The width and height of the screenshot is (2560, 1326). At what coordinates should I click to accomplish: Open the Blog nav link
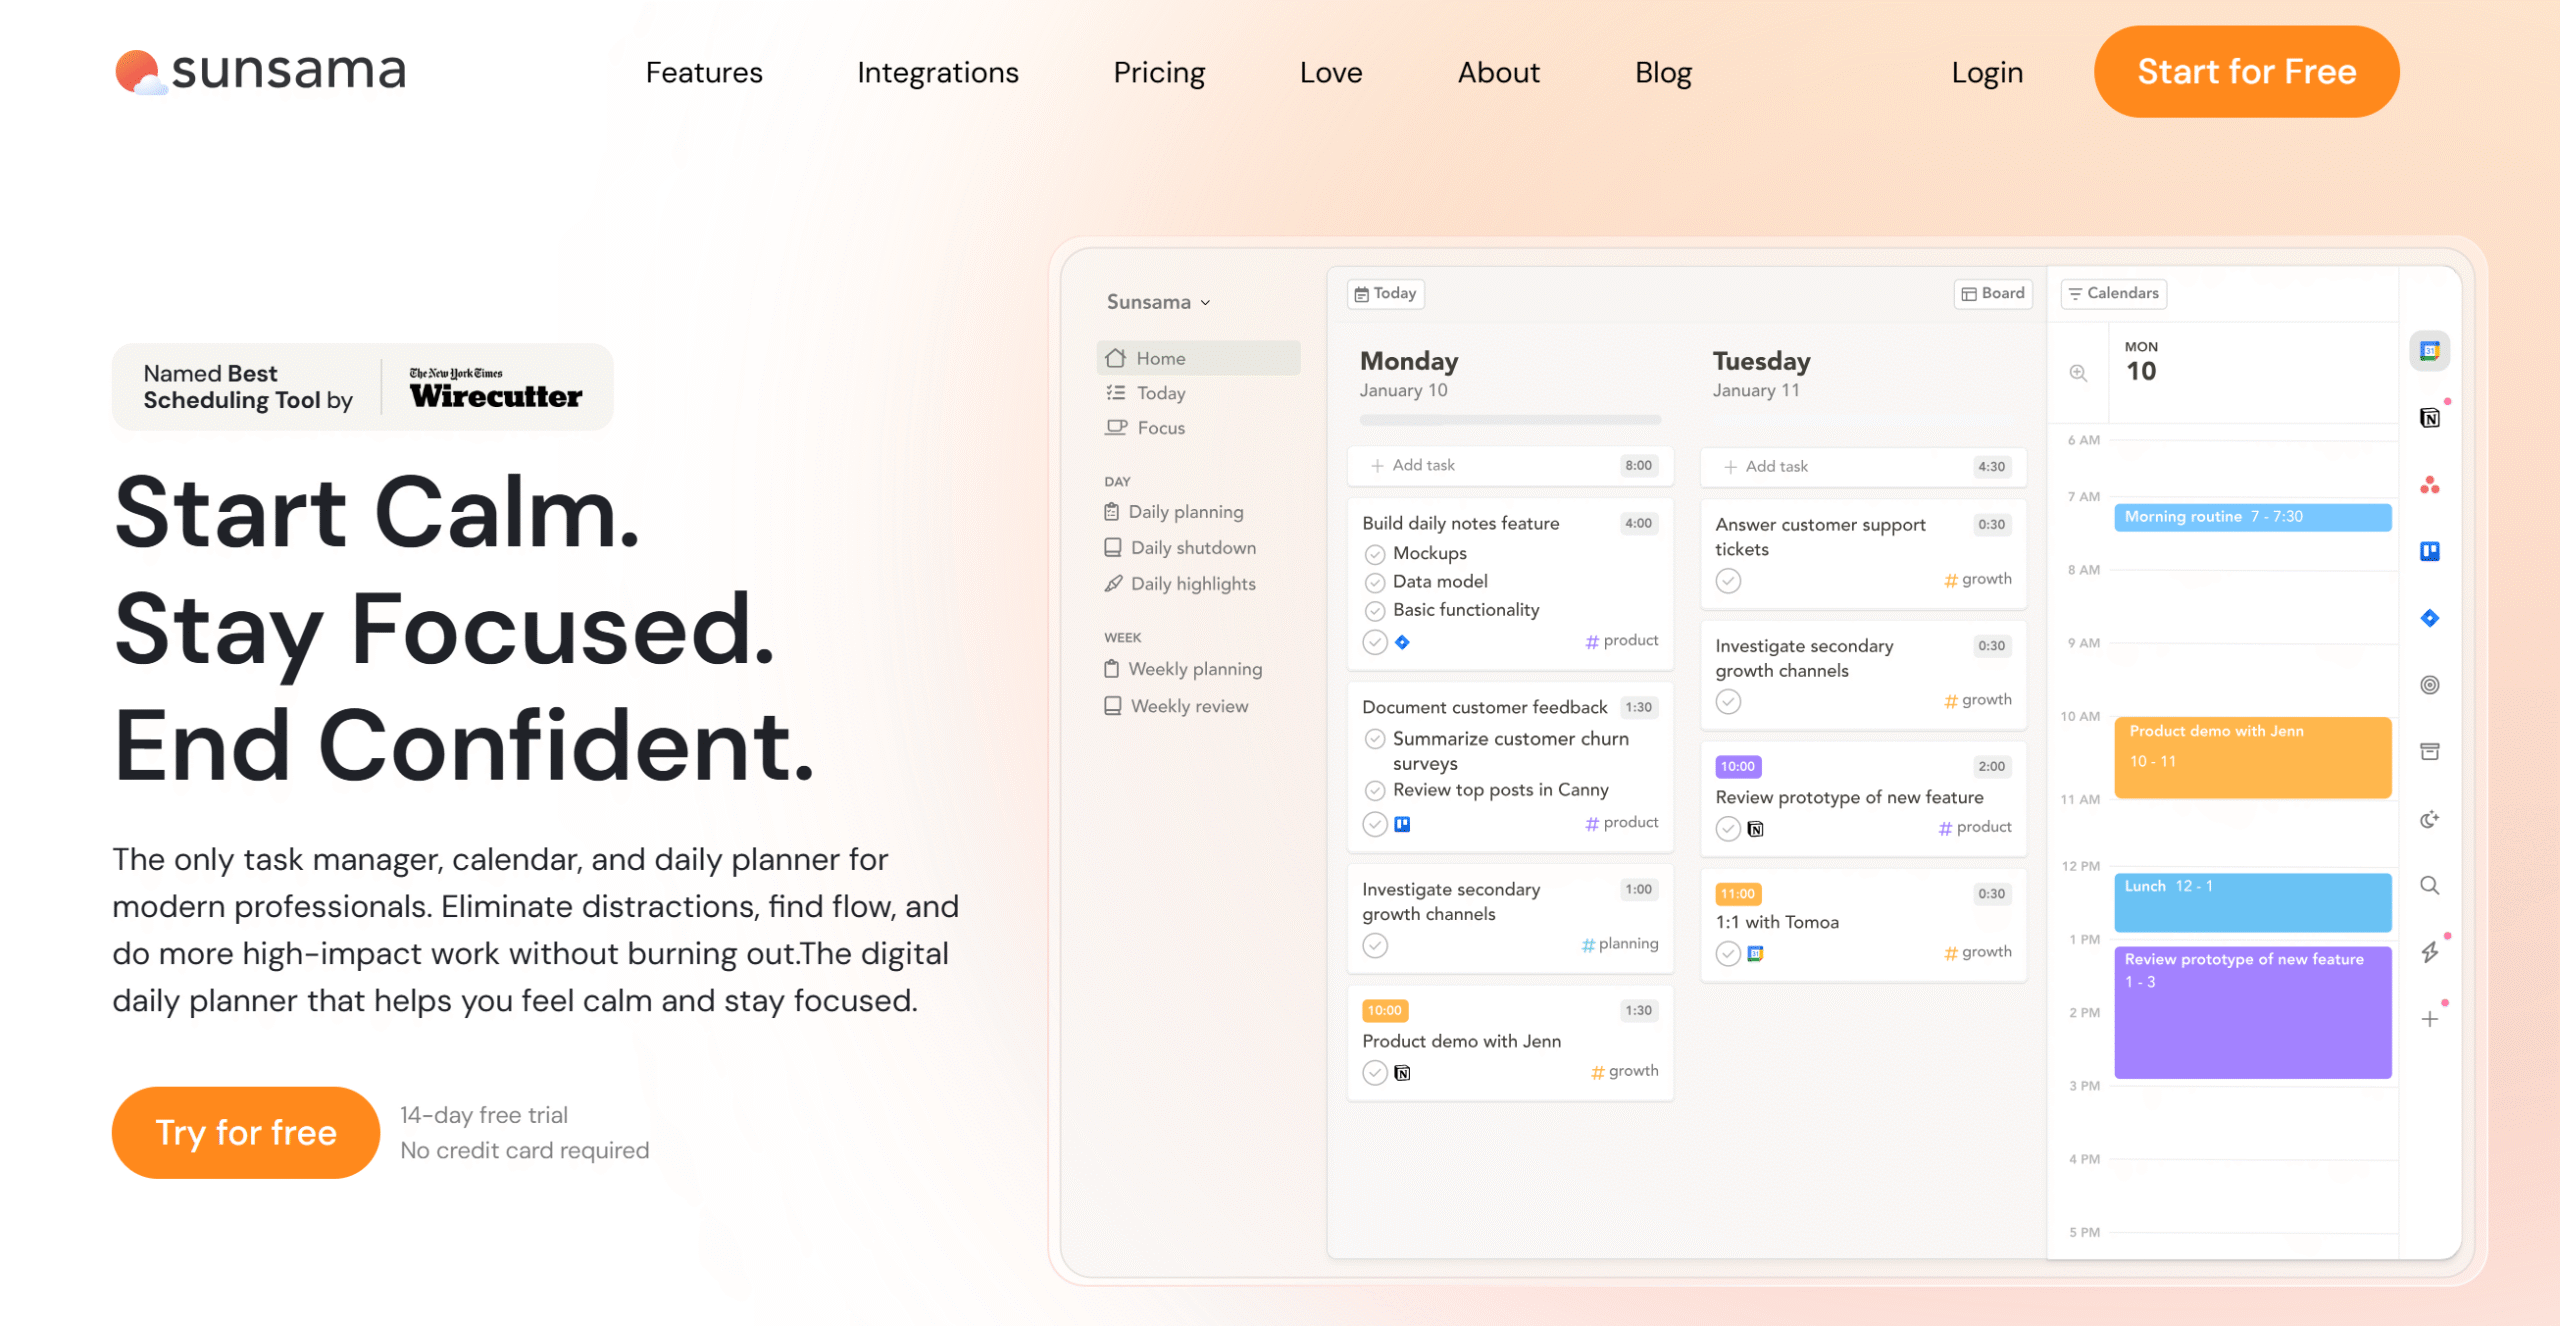[x=1663, y=72]
